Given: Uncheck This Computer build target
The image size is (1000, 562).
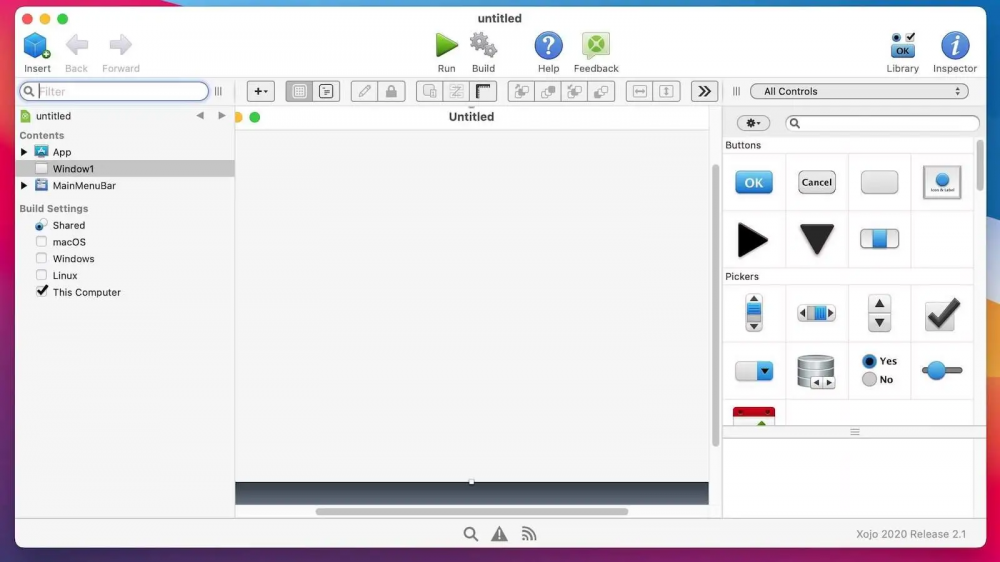Looking at the screenshot, I should pos(41,292).
